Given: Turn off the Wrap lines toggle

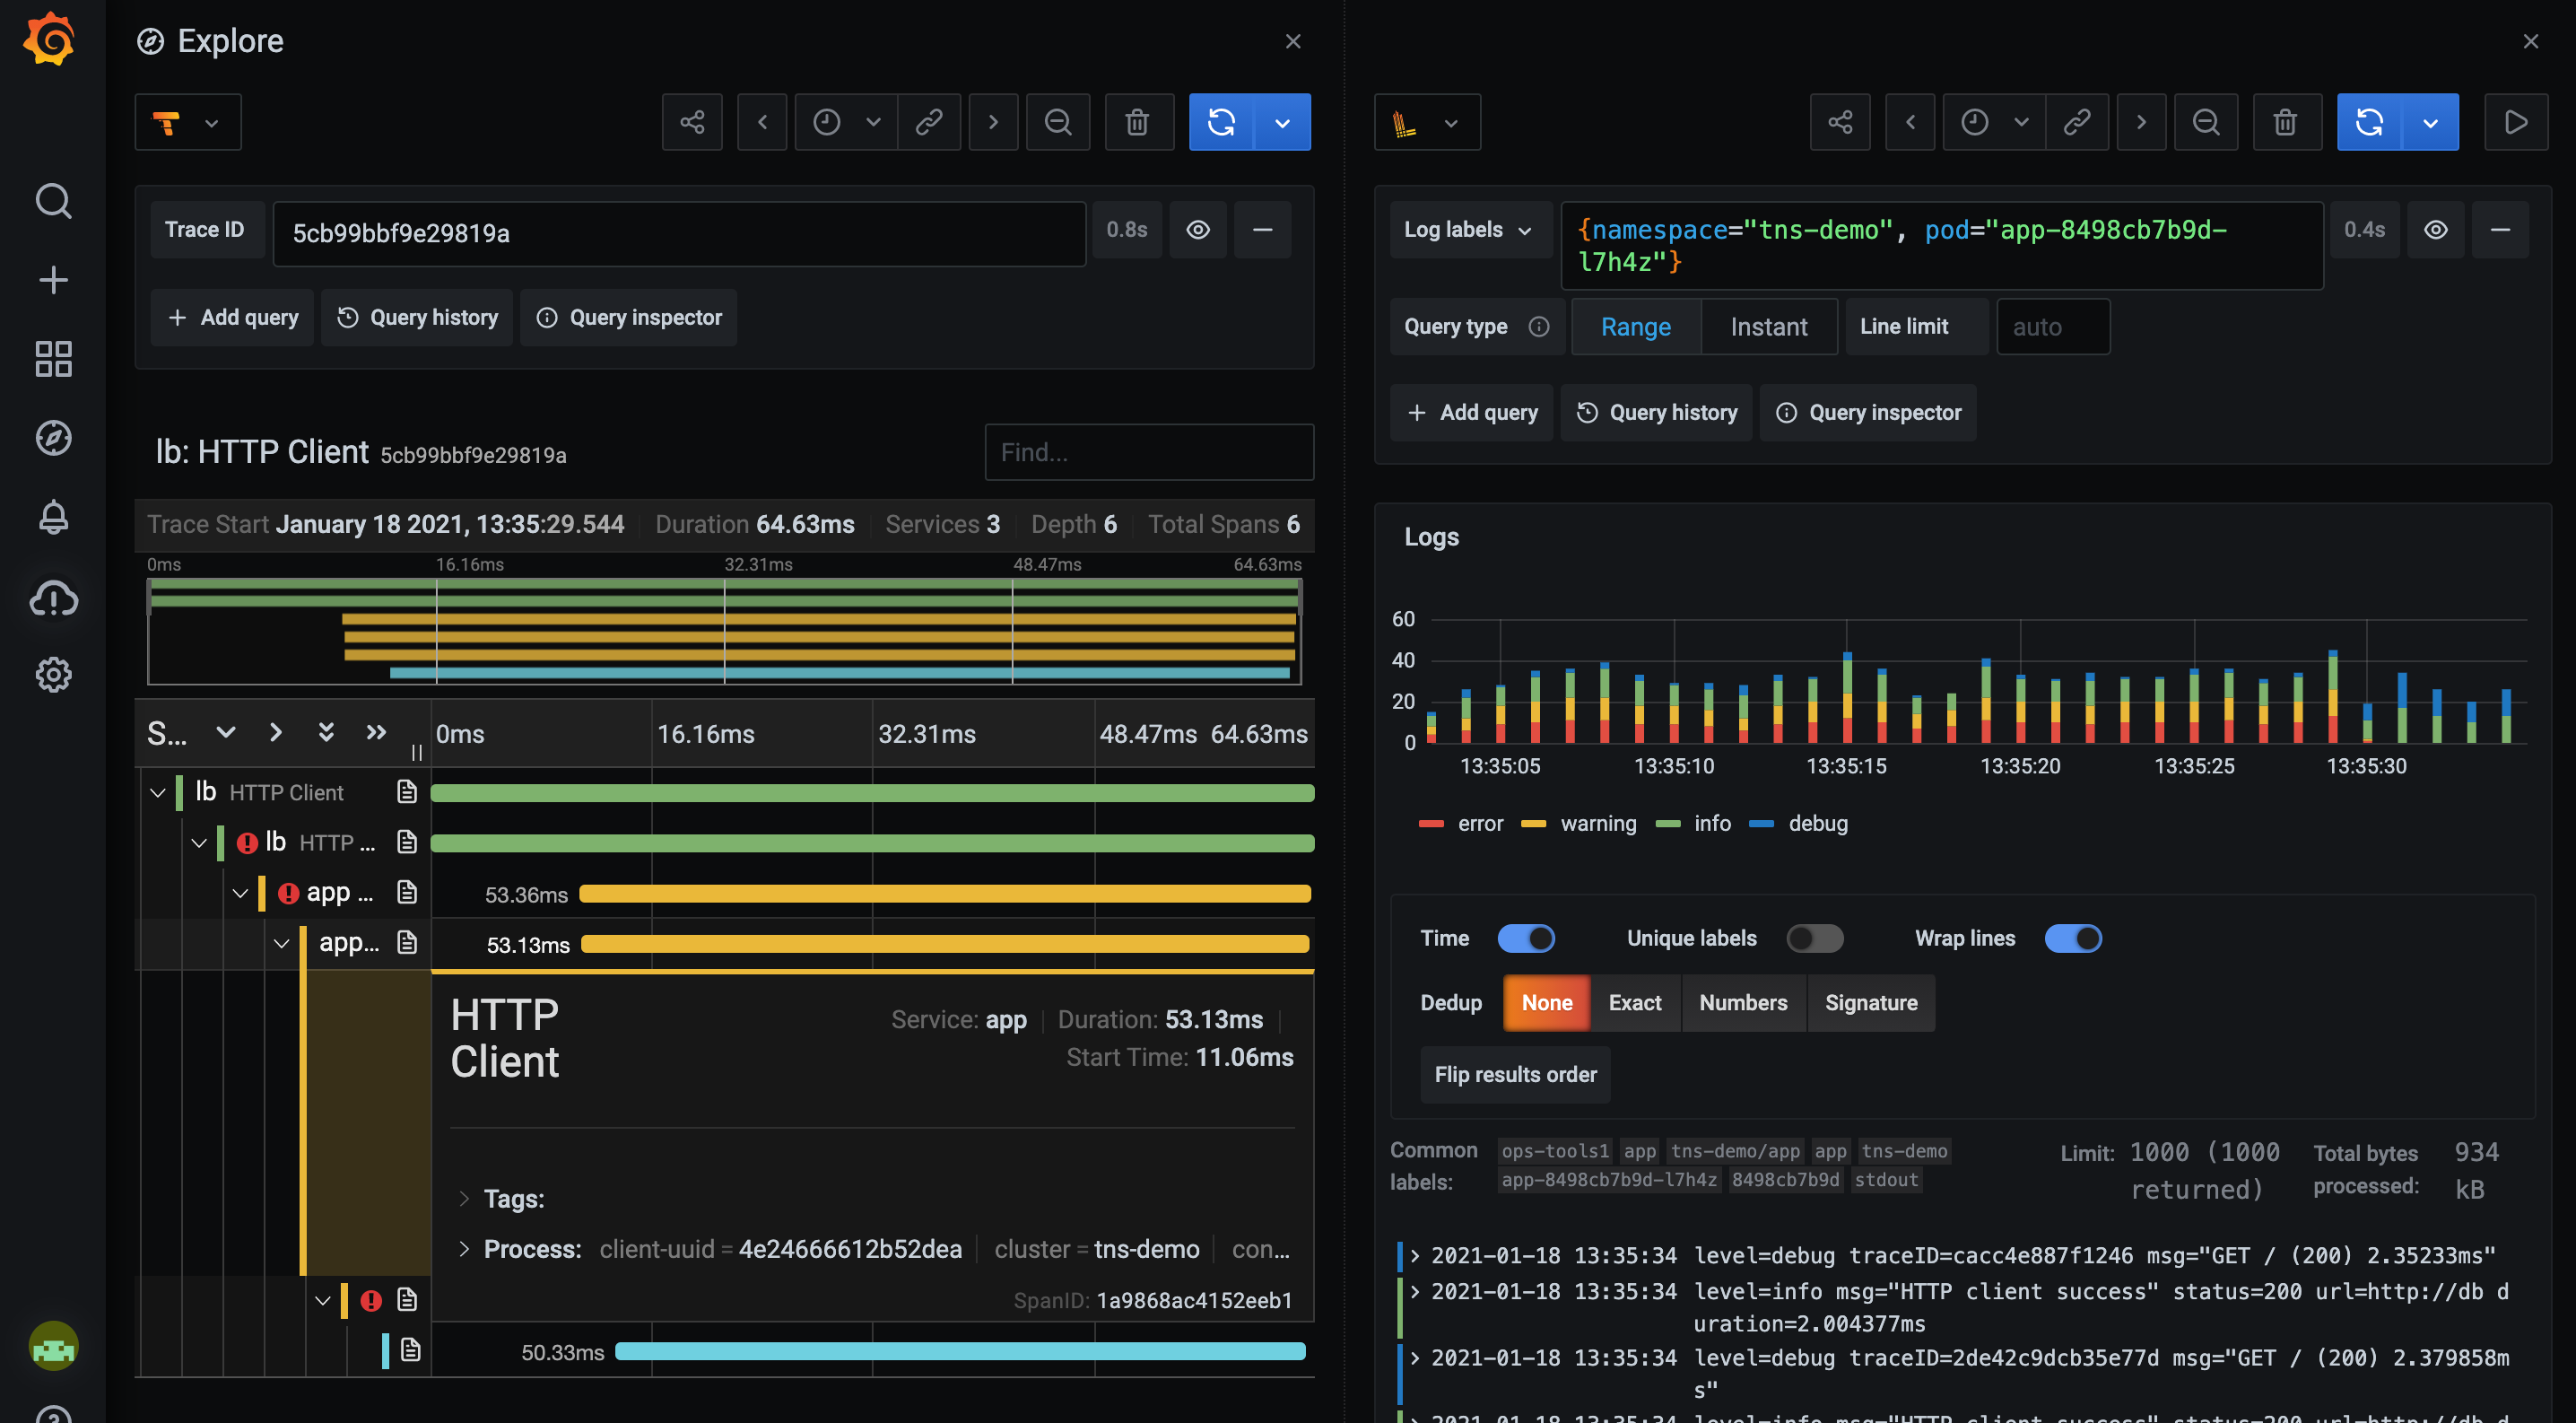Looking at the screenshot, I should pos(2074,938).
